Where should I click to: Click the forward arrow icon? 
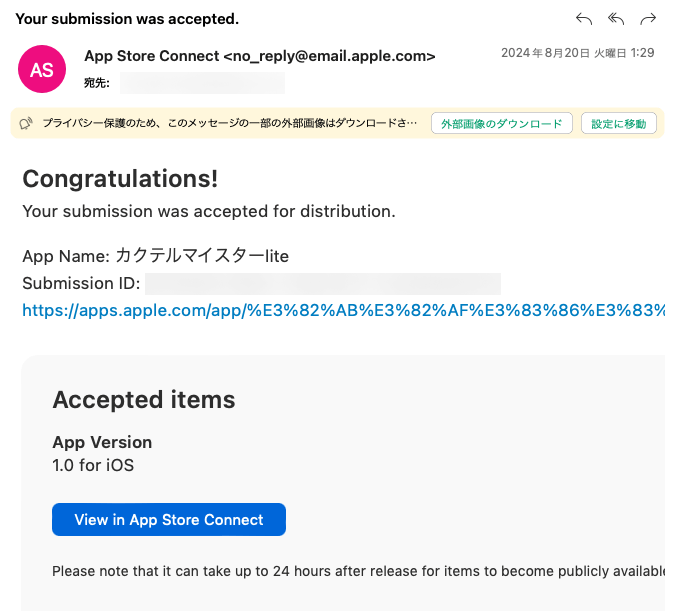pos(648,19)
